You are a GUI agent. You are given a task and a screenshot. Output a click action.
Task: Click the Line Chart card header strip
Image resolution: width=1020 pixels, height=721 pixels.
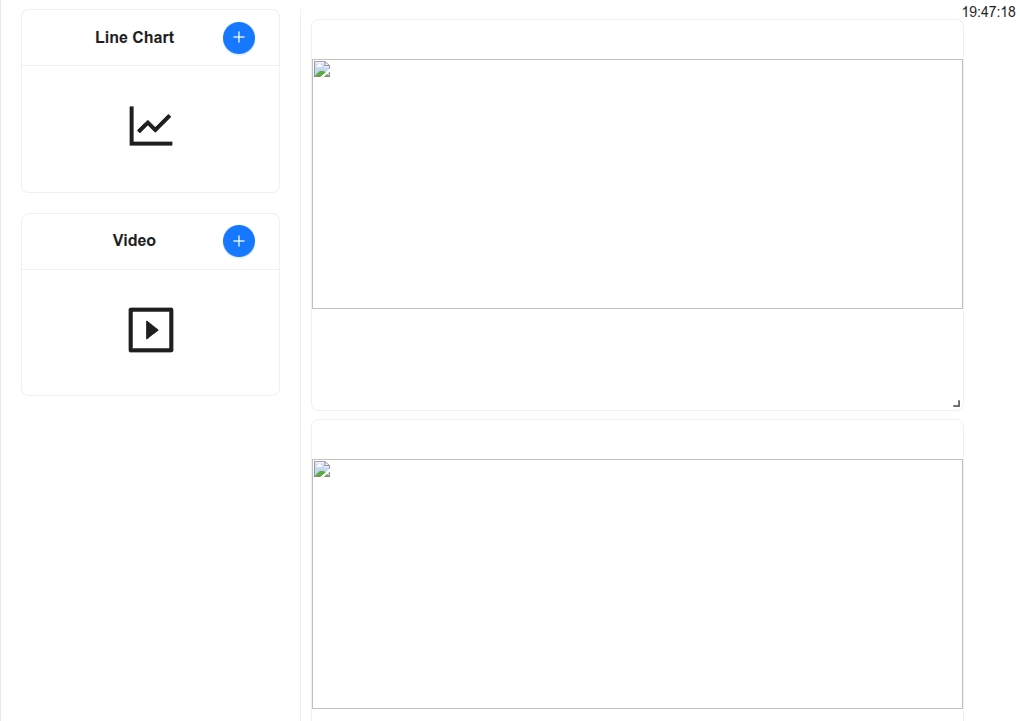pyautogui.click(x=150, y=38)
